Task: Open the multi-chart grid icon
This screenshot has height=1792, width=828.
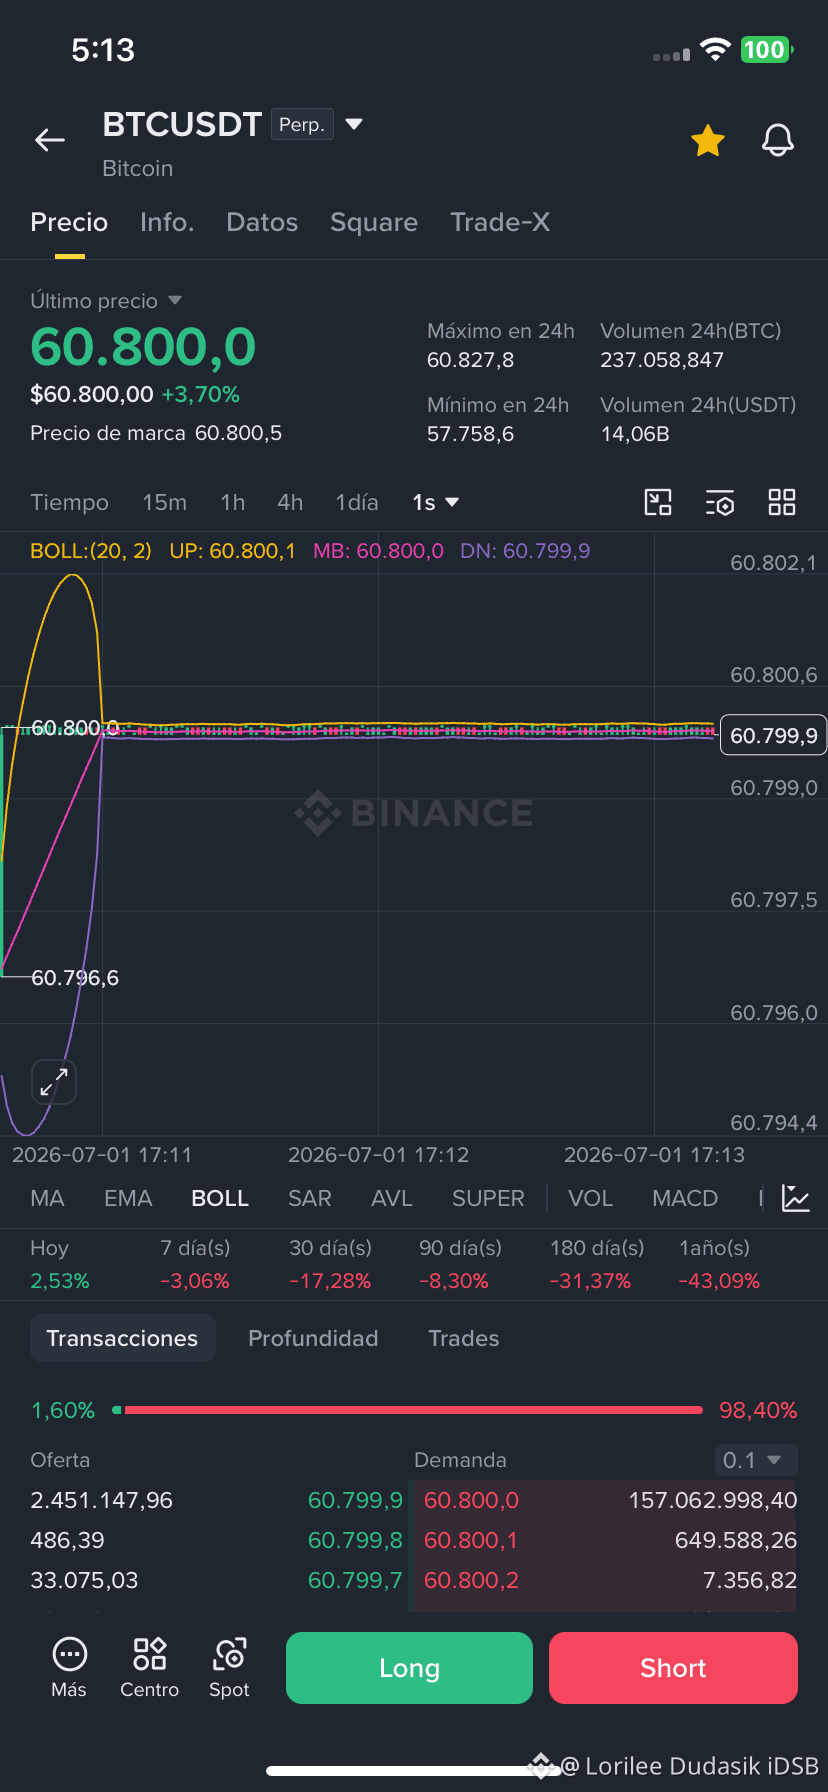Action: pyautogui.click(x=782, y=502)
